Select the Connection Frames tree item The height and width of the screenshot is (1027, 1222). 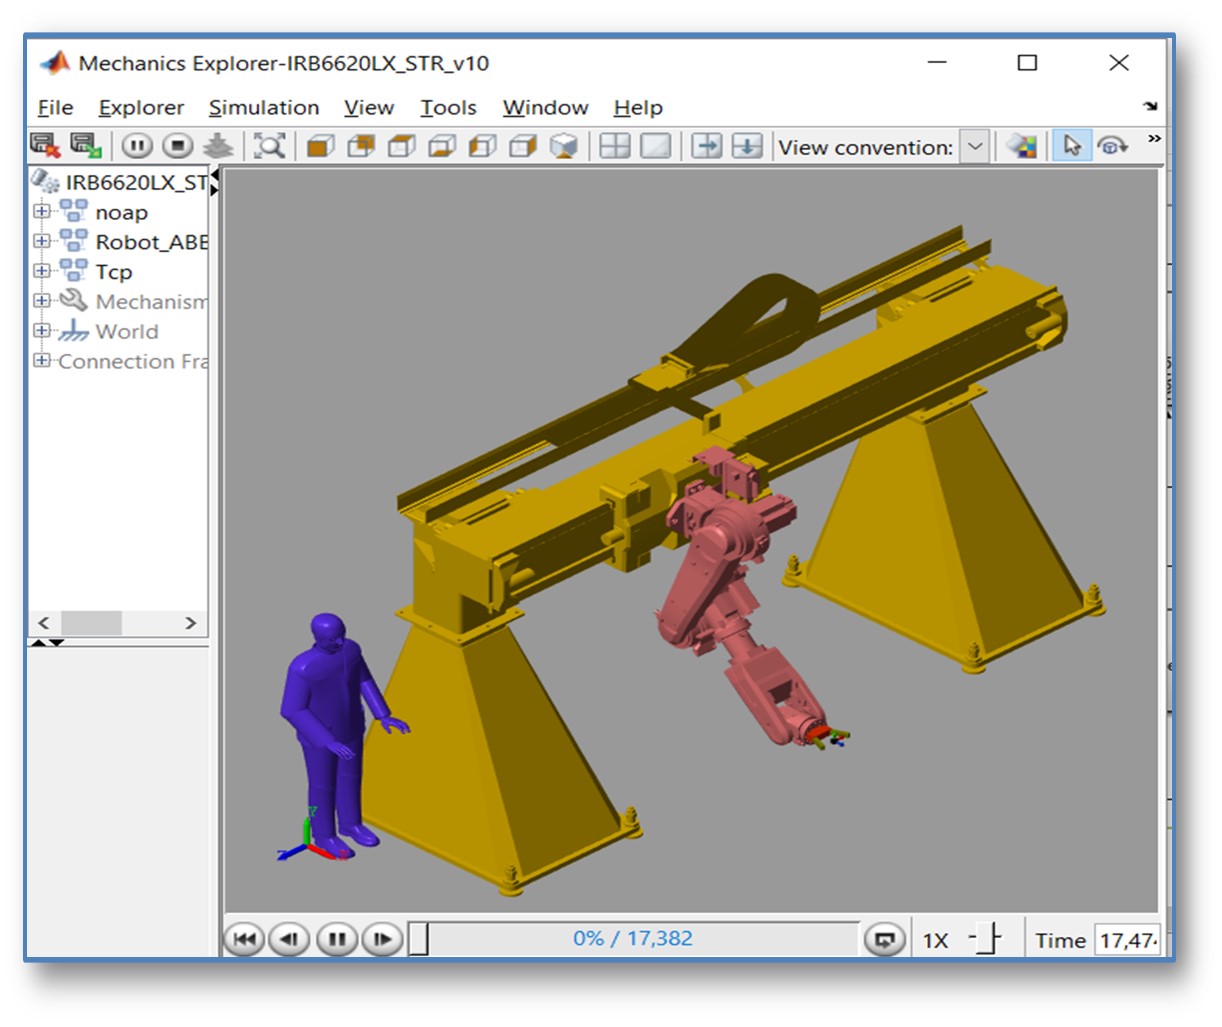133,361
